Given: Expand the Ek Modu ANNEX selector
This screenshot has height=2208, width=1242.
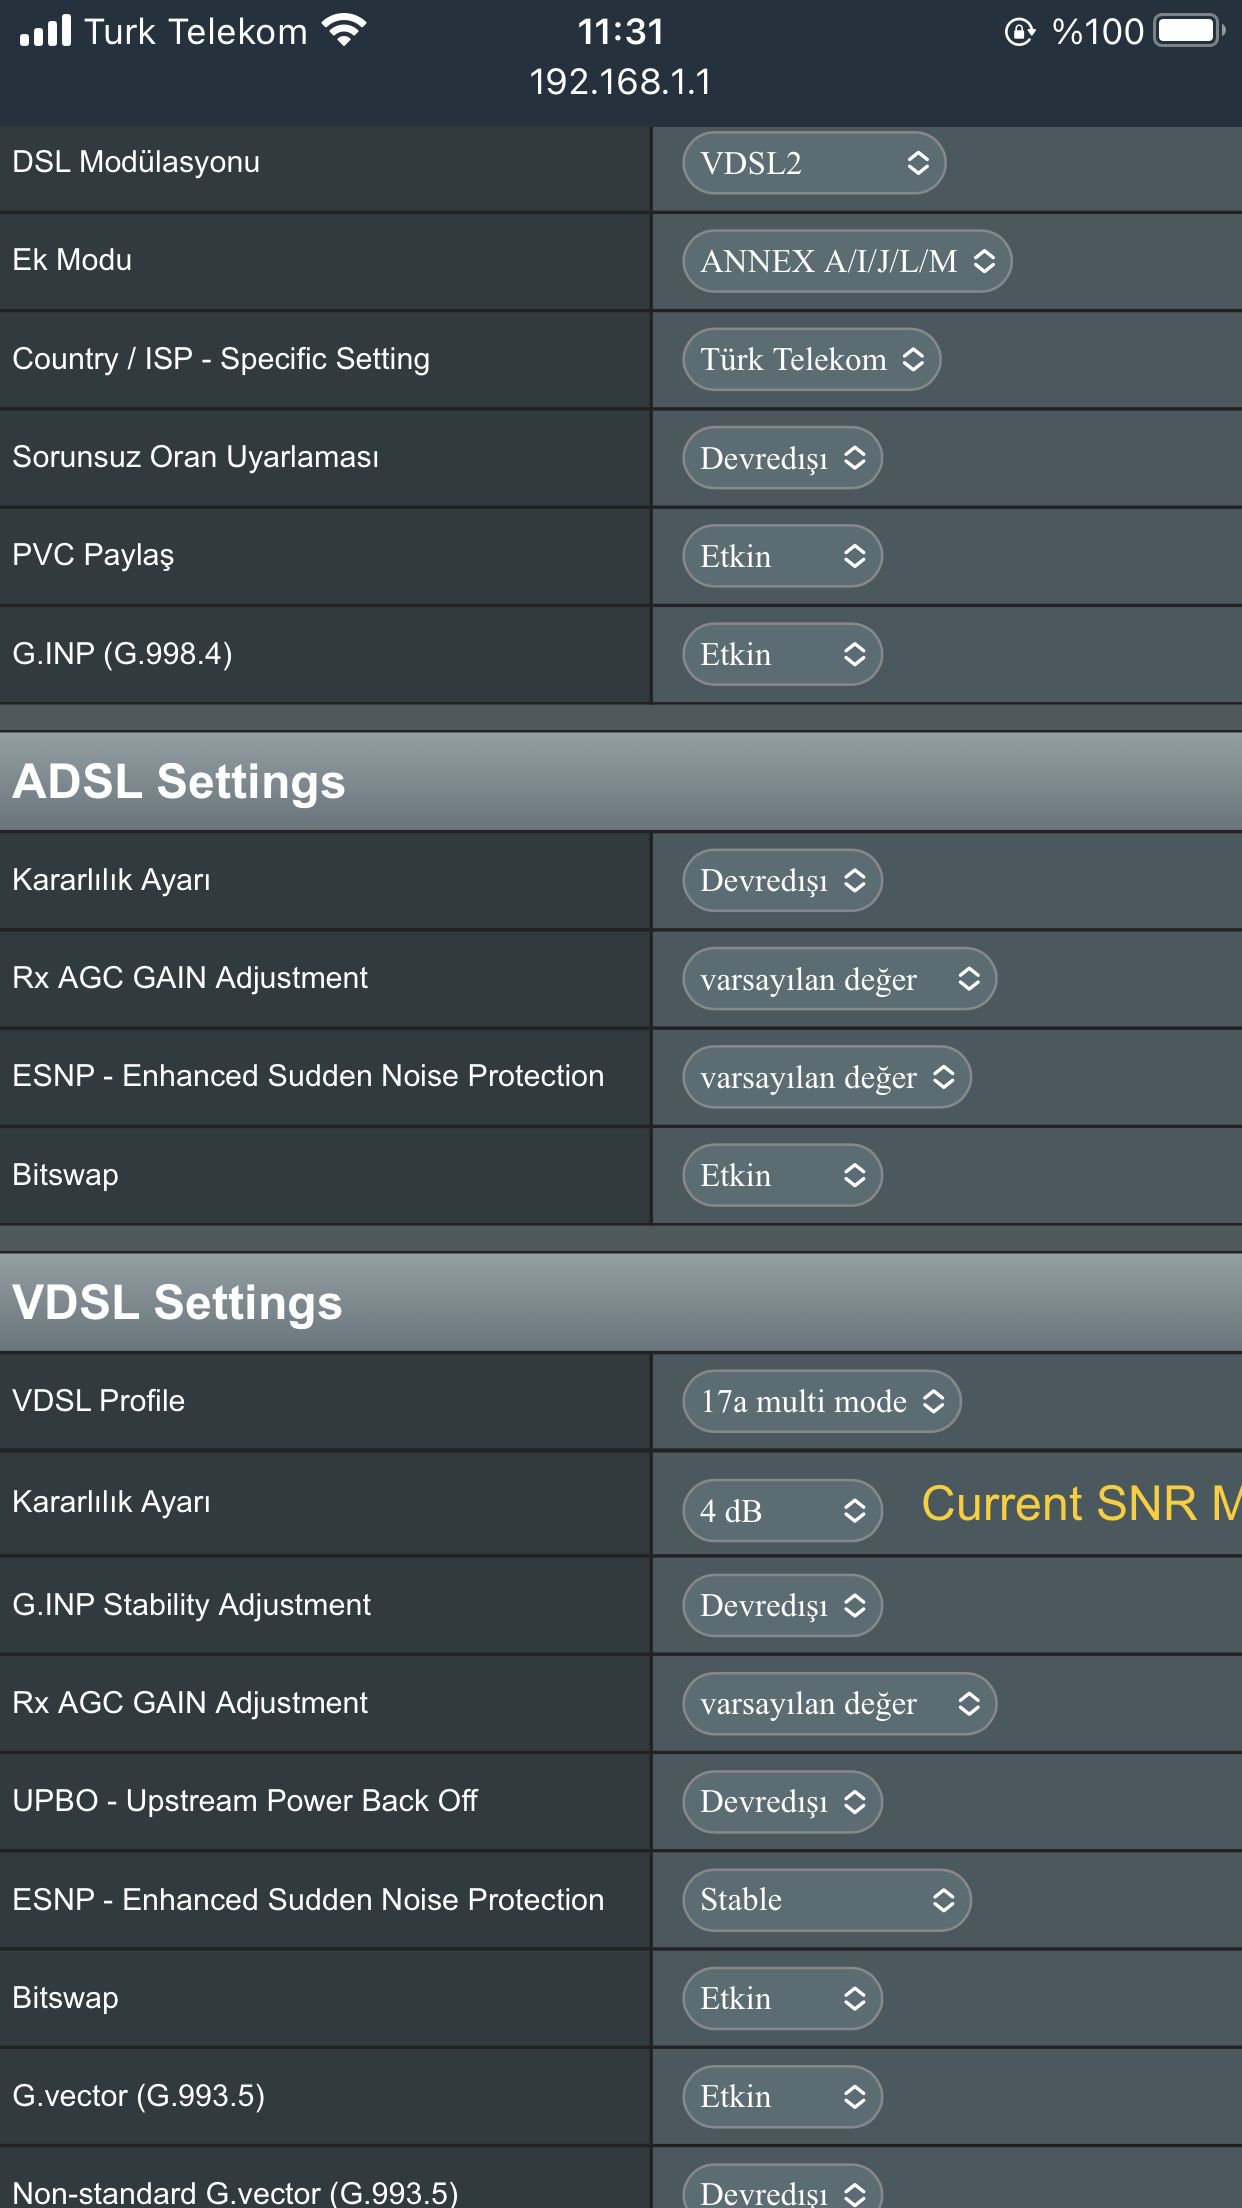Looking at the screenshot, I should tap(847, 261).
